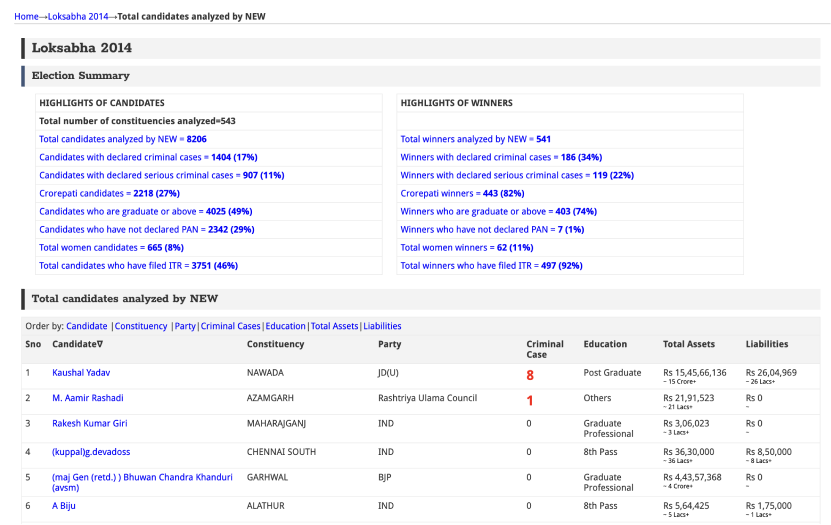Open the Loksabha 2014 breadcrumb link
Image resolution: width=831 pixels, height=525 pixels.
[78, 16]
